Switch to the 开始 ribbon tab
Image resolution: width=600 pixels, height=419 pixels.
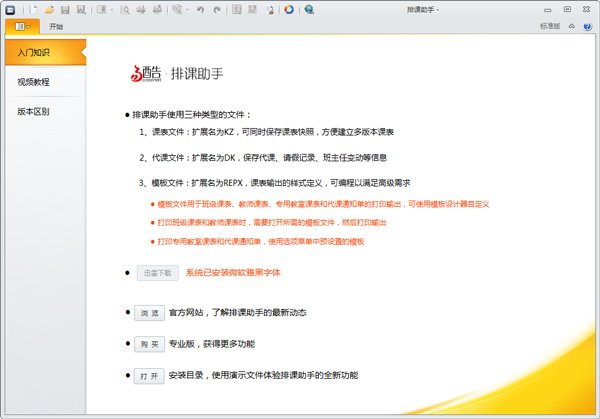tap(56, 26)
